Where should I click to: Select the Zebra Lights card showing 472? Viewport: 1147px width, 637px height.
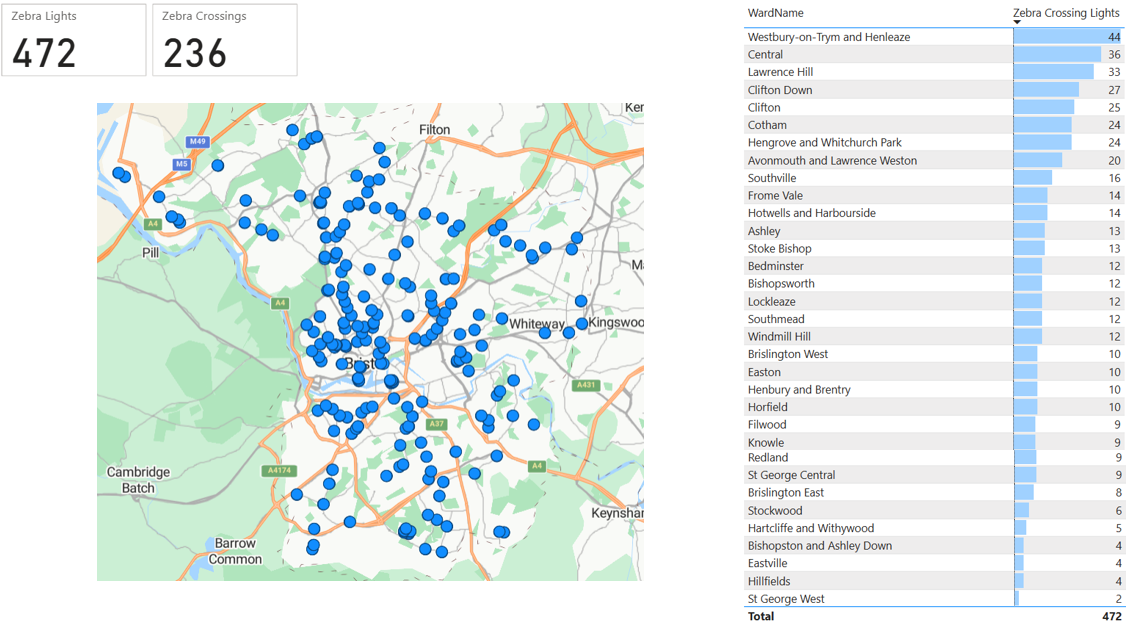tap(74, 40)
